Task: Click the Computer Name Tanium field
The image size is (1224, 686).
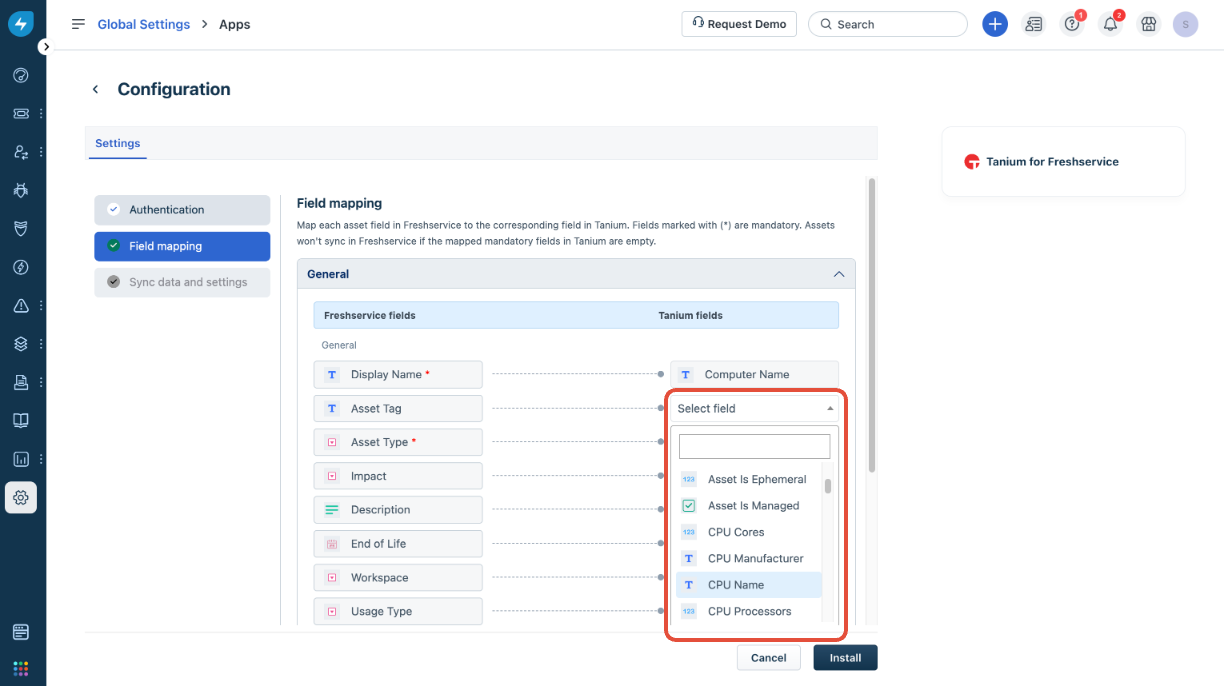Action: click(754, 374)
